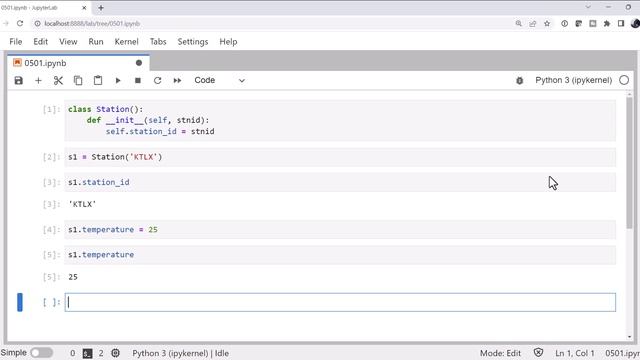Open the Run menu
Image resolution: width=640 pixels, height=360 pixels.
[x=96, y=42]
